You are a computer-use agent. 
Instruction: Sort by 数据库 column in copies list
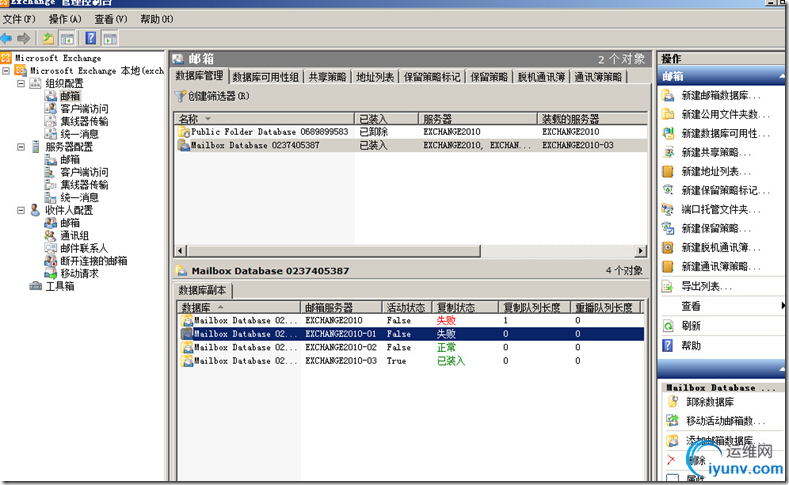click(239, 307)
